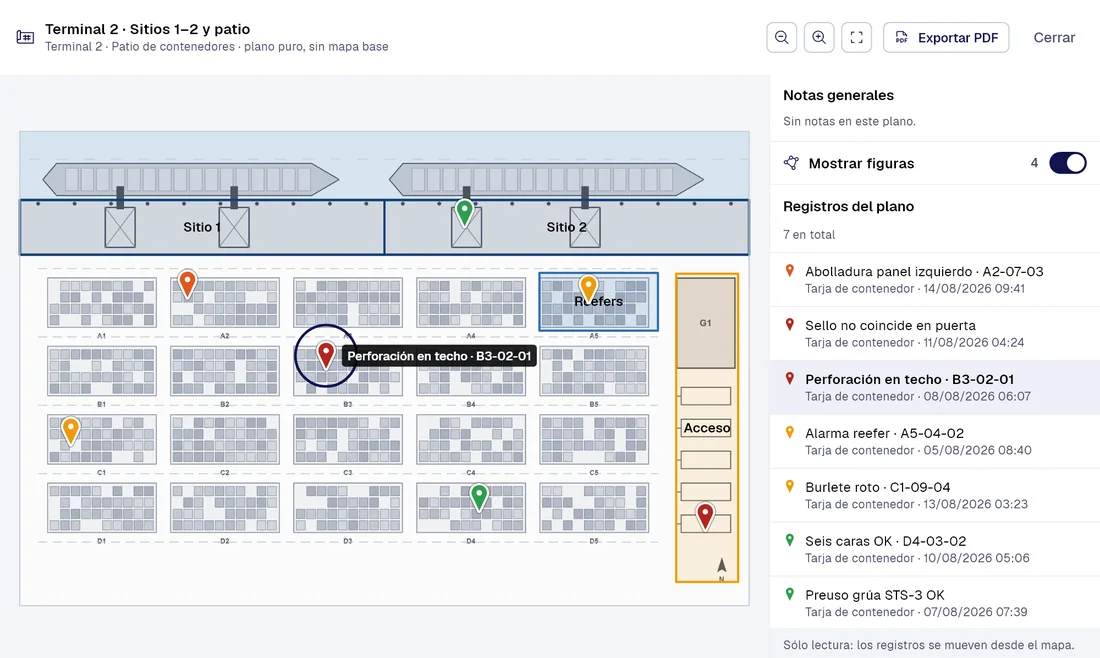Viewport: 1100px width, 658px height.
Task: Click container block C2
Action: tap(224, 439)
